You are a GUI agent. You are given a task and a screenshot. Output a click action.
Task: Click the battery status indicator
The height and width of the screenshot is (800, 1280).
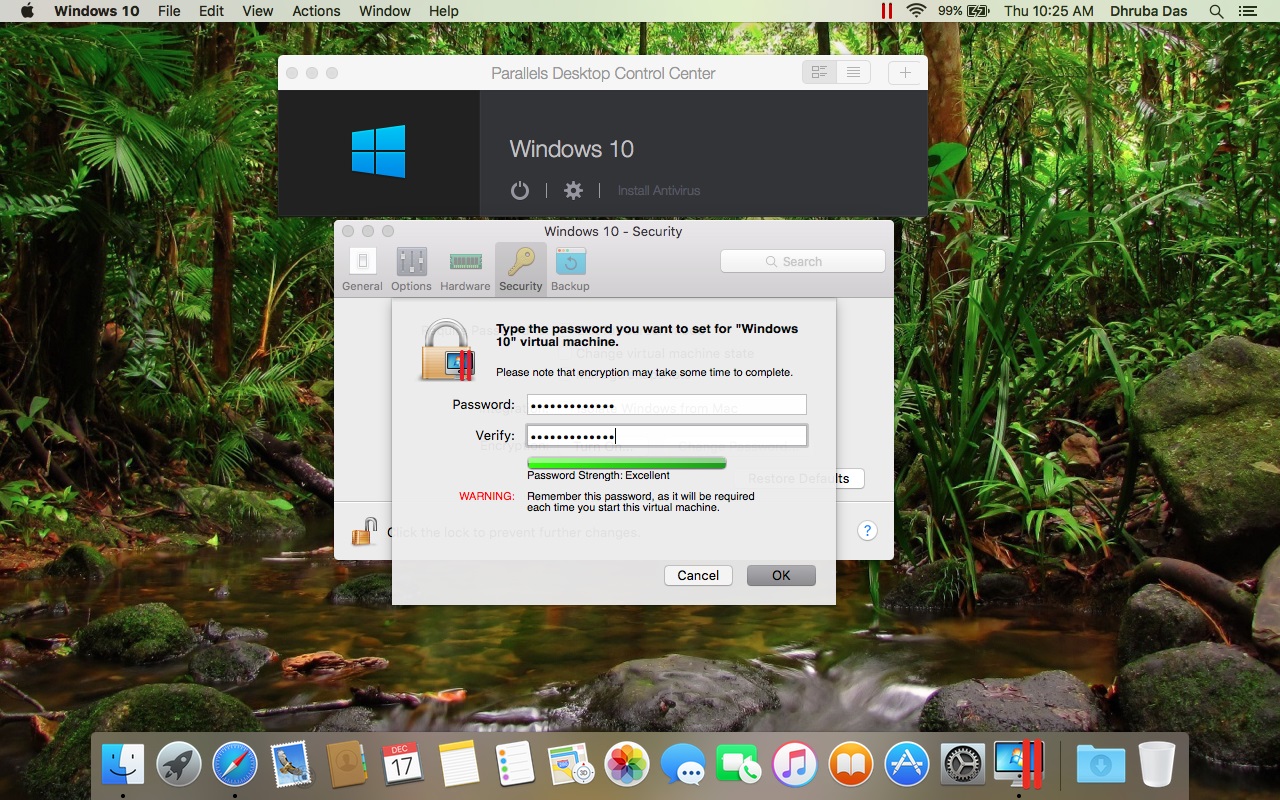tap(964, 11)
